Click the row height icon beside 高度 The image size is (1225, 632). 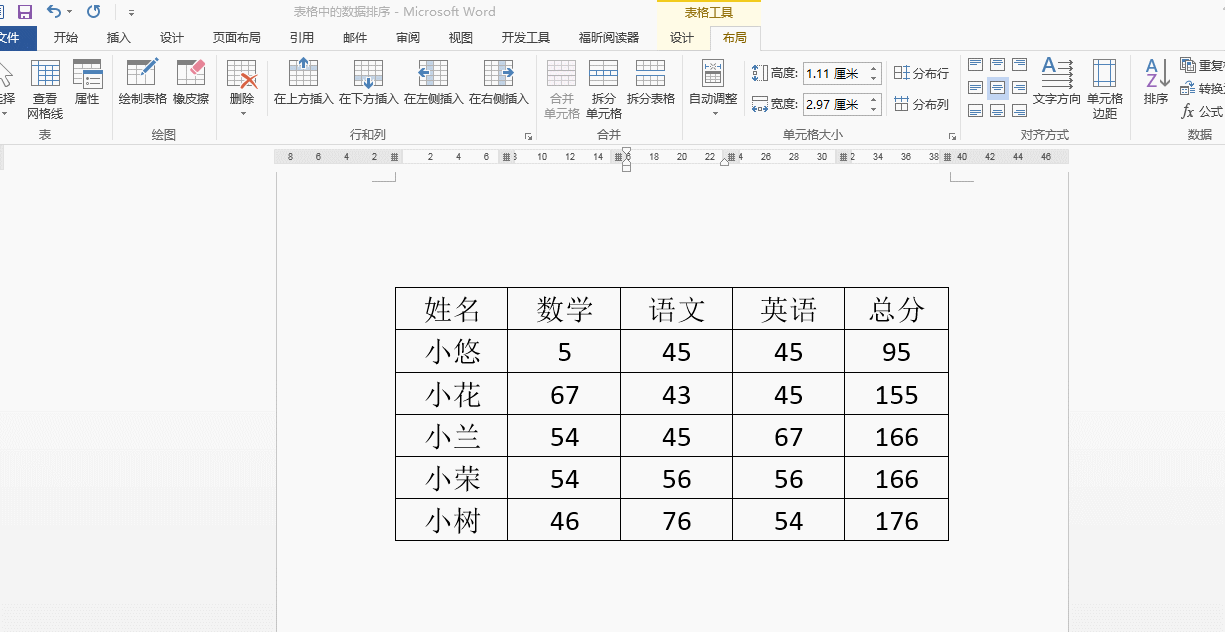pos(760,73)
